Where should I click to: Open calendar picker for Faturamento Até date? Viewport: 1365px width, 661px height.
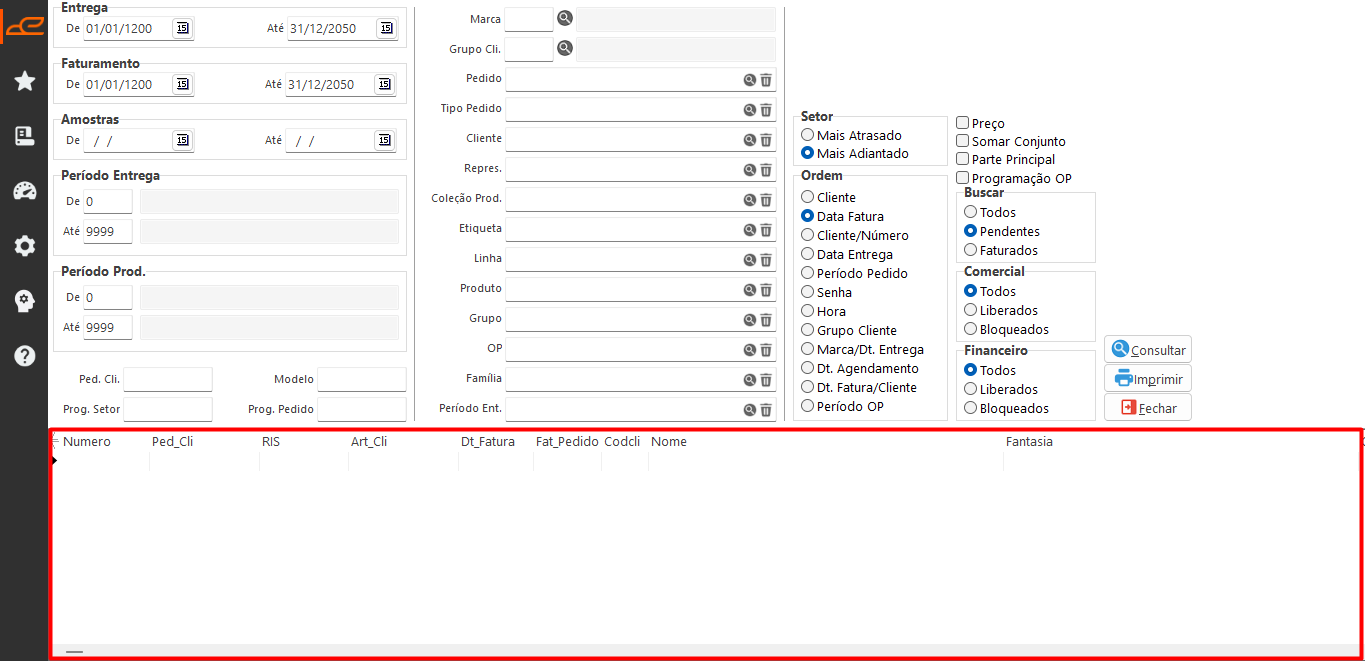[x=385, y=84]
